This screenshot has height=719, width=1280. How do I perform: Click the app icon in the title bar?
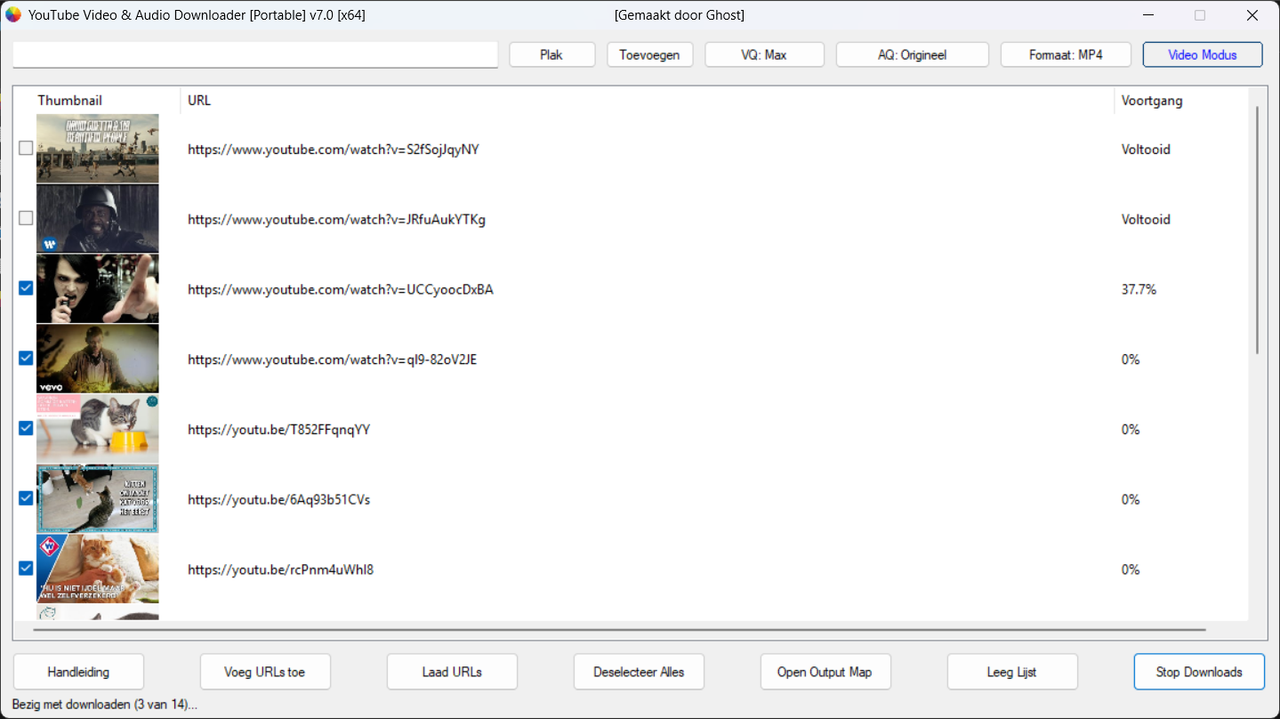[13, 15]
